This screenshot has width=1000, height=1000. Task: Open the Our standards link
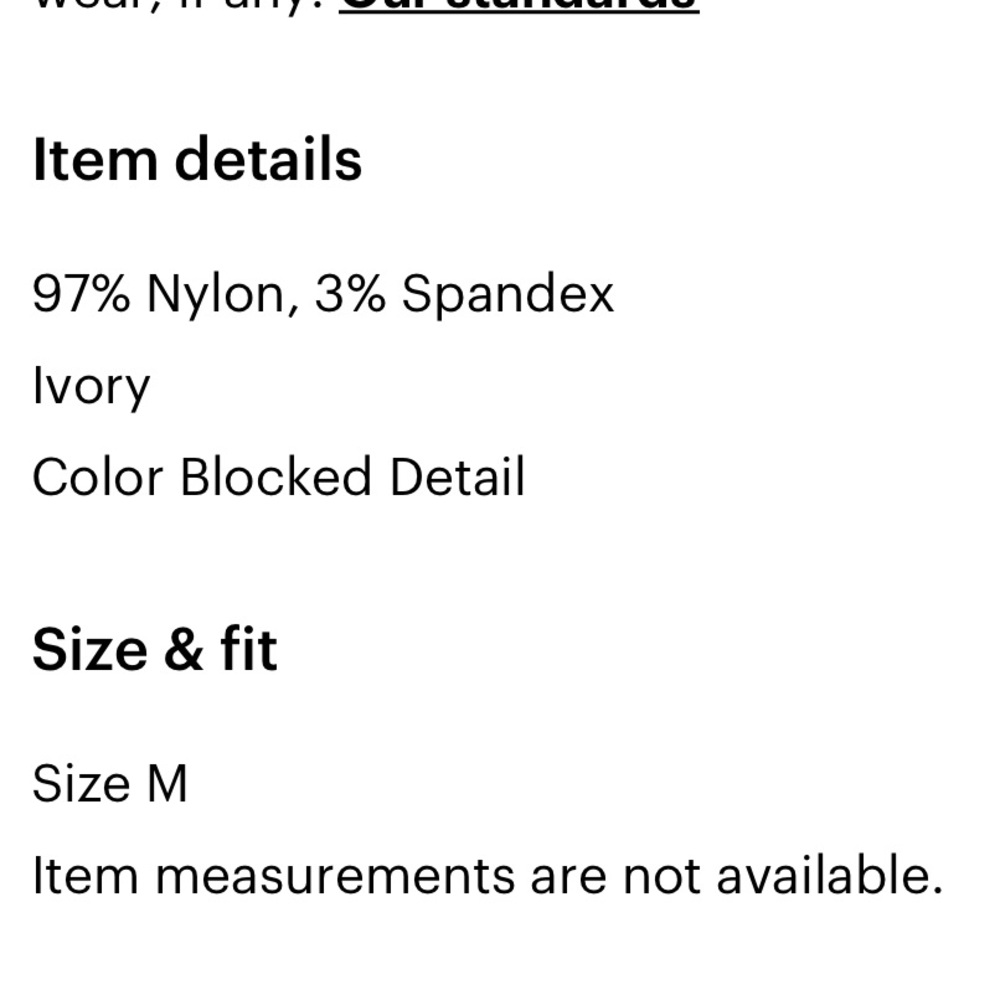click(x=518, y=5)
